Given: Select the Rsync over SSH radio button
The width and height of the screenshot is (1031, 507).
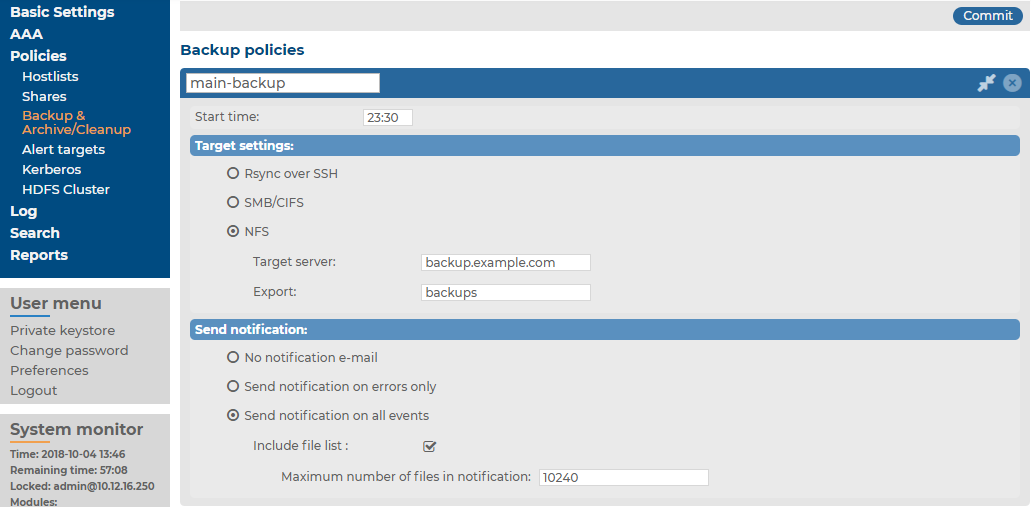Looking at the screenshot, I should [233, 173].
